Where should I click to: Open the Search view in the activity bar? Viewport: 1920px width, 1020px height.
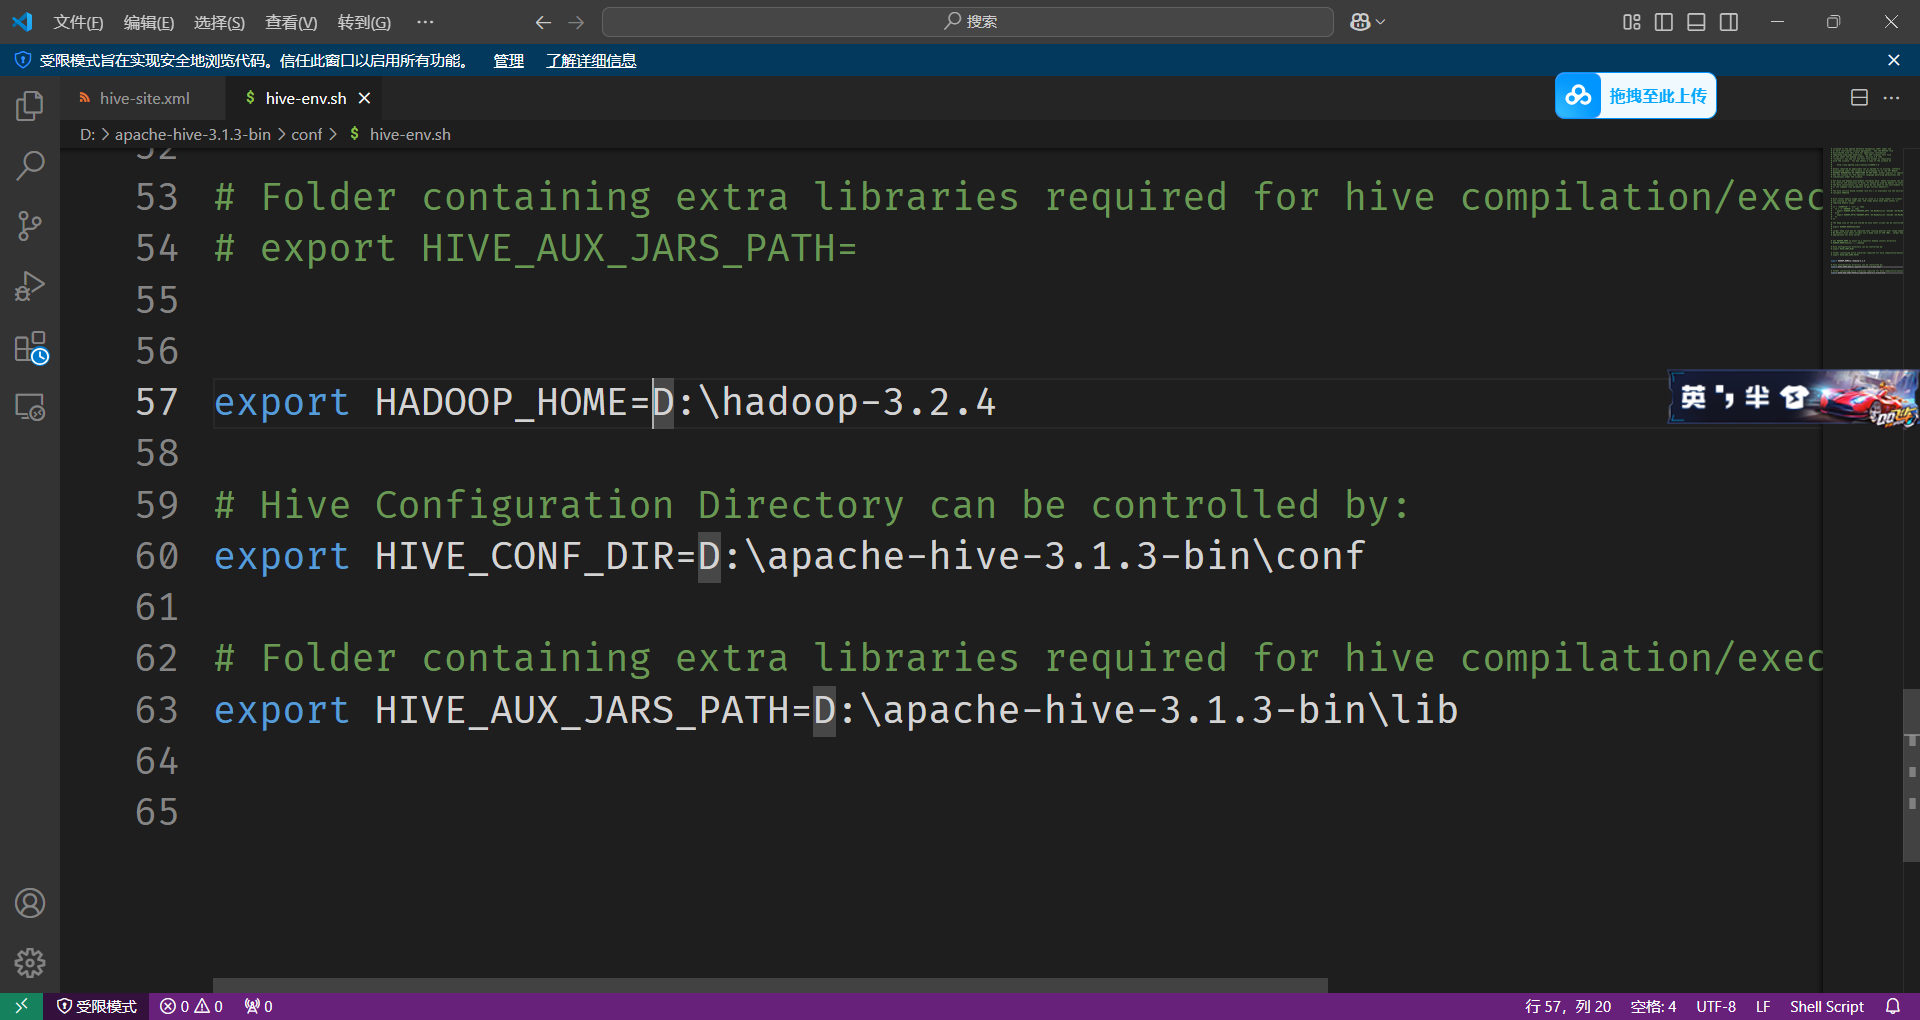[x=29, y=165]
